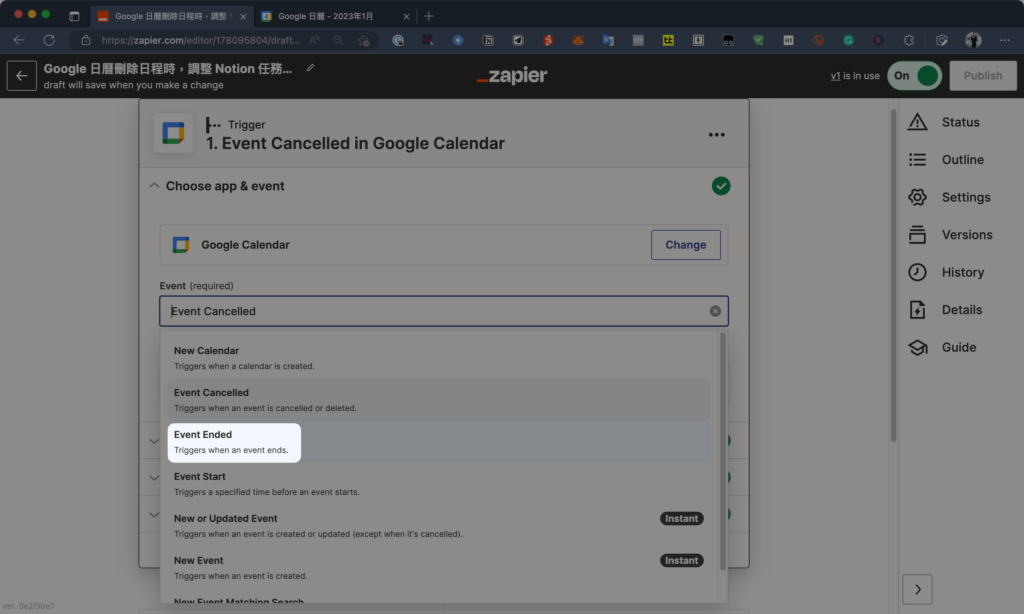Click the read aloud icon in the address bar
Screen dimensions: 1024x614
[x=314, y=40]
